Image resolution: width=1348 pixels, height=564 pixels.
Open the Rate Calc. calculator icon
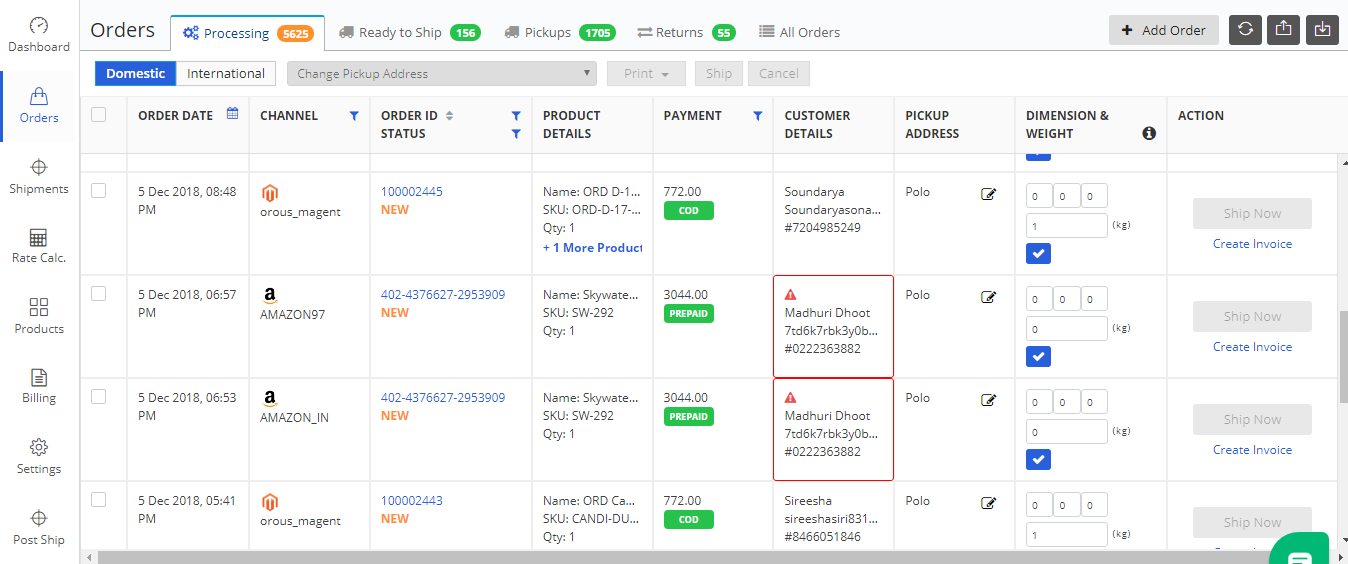pyautogui.click(x=39, y=237)
